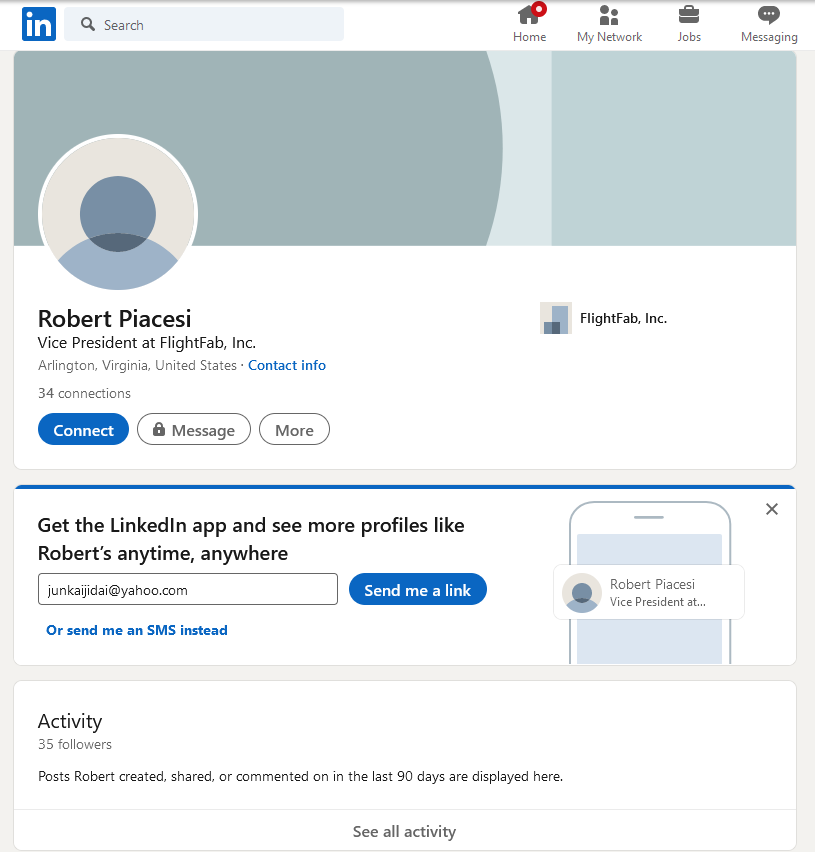
Task: Open the Home tab
Action: (x=530, y=24)
